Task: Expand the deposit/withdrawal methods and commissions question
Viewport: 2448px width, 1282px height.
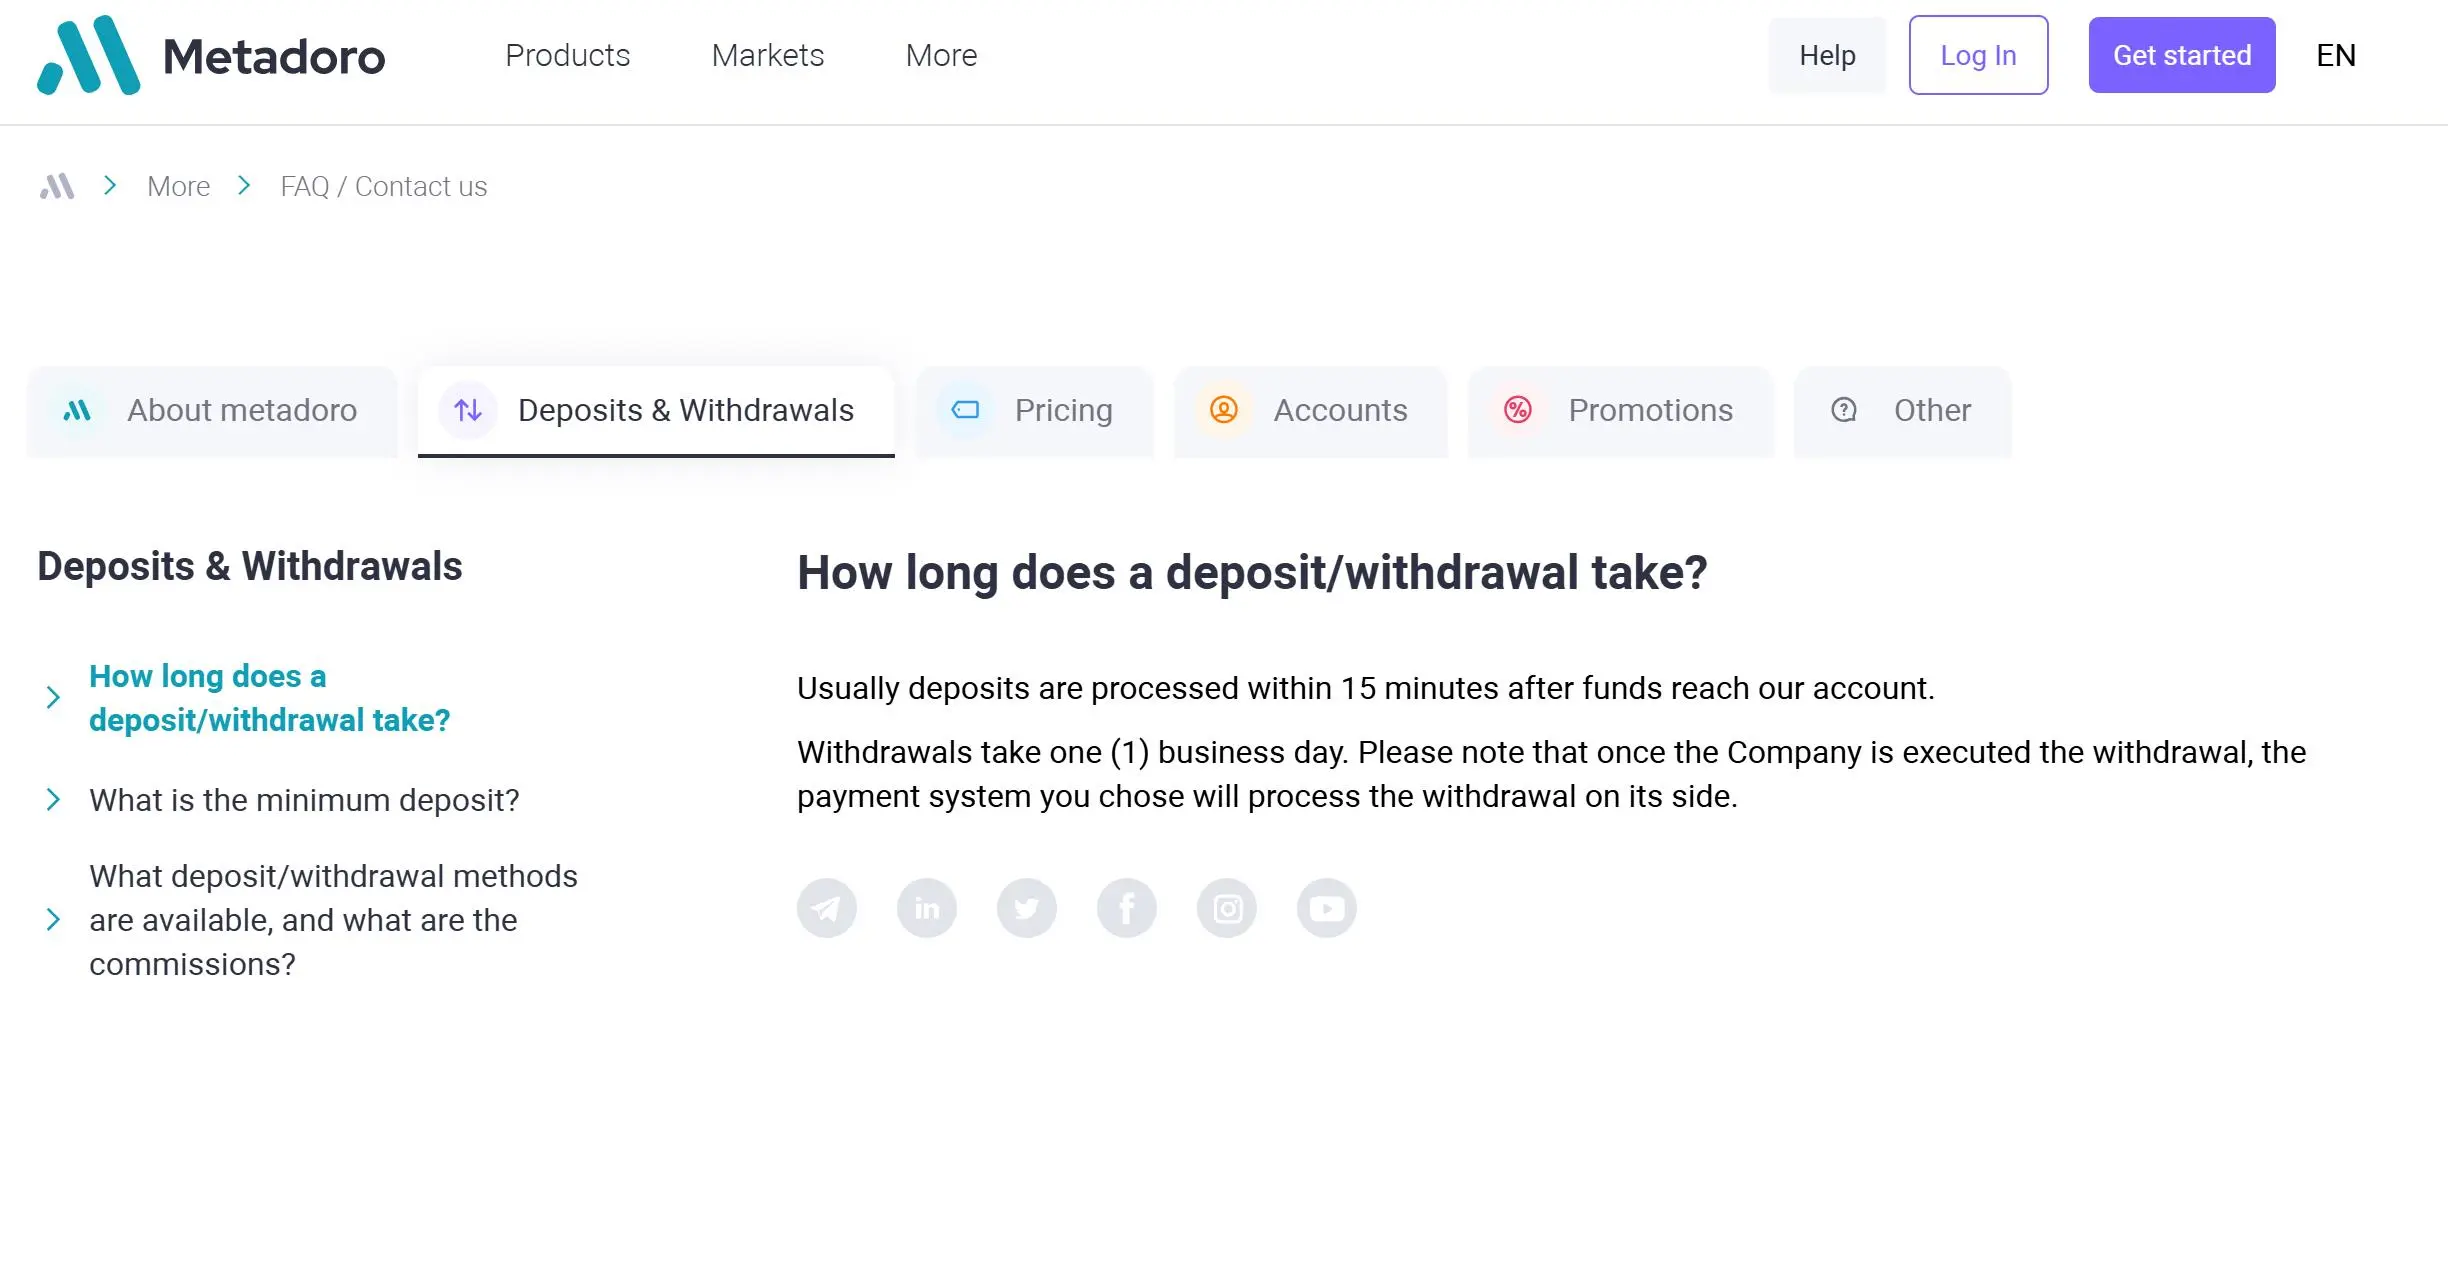Action: coord(333,920)
